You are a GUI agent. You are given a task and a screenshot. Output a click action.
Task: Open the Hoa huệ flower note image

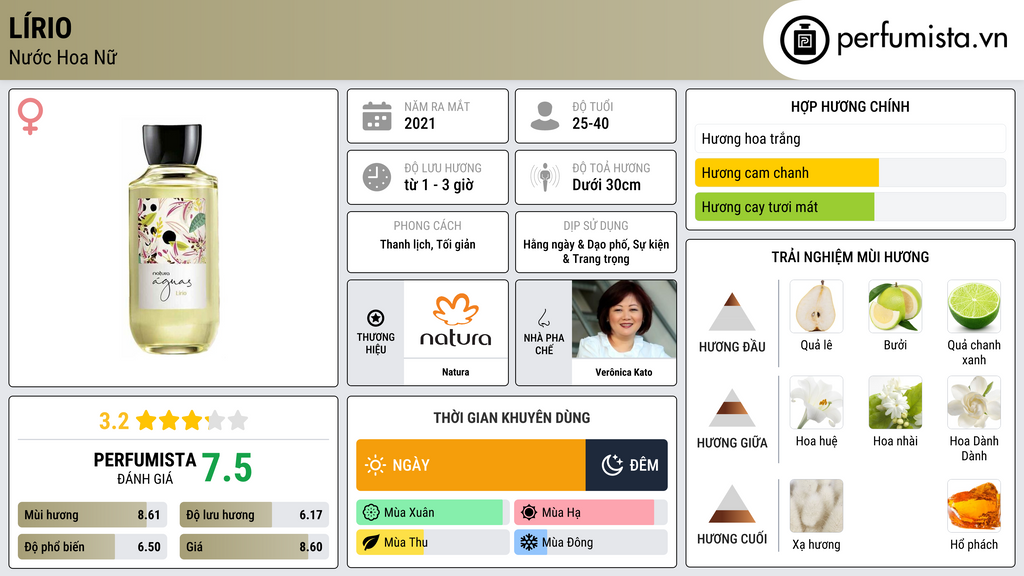(x=816, y=402)
